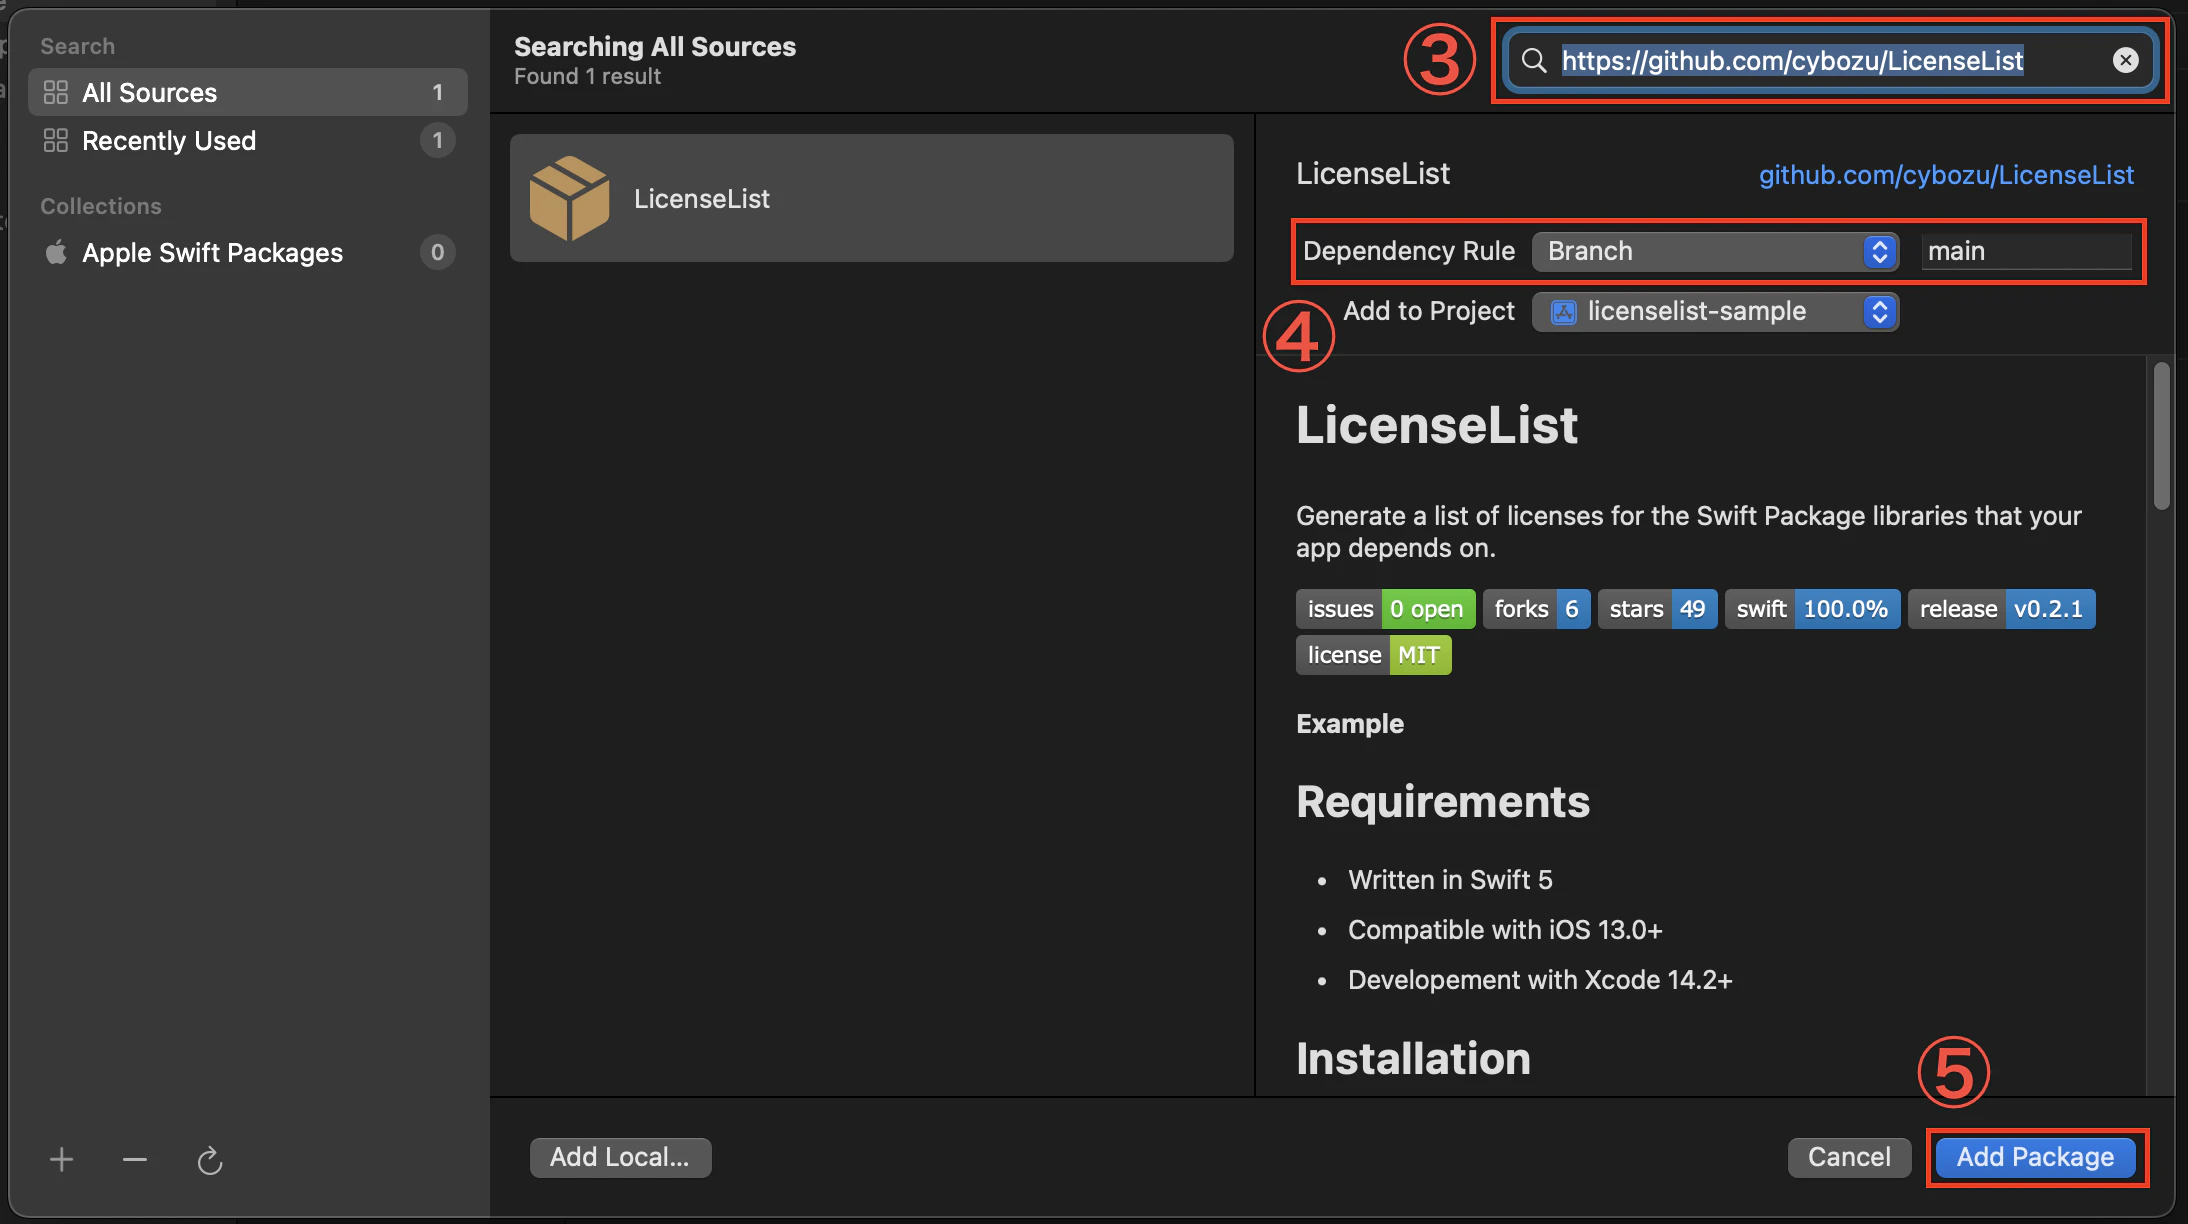The image size is (2188, 1224).
Task: Select the Apple Swift Packages collection
Action: pyautogui.click(x=248, y=252)
